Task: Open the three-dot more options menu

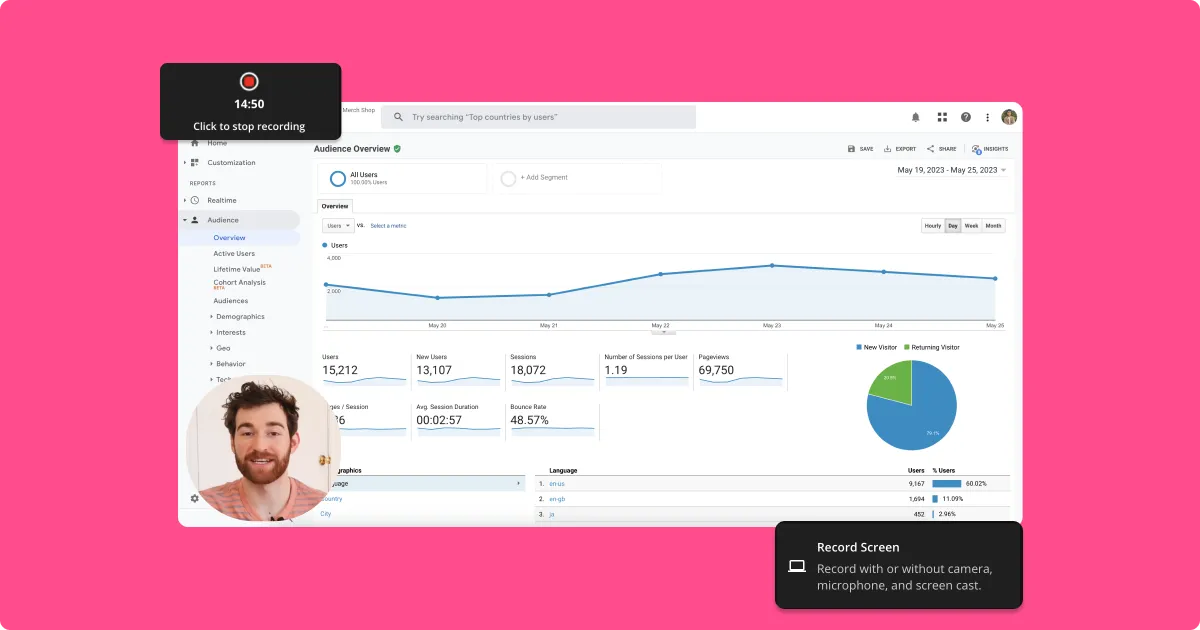Action: point(988,117)
